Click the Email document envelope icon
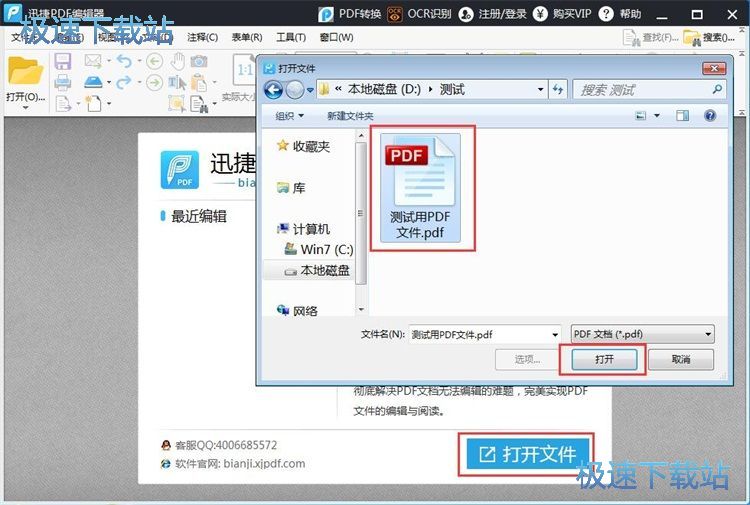The height and width of the screenshot is (505, 750). point(92,61)
